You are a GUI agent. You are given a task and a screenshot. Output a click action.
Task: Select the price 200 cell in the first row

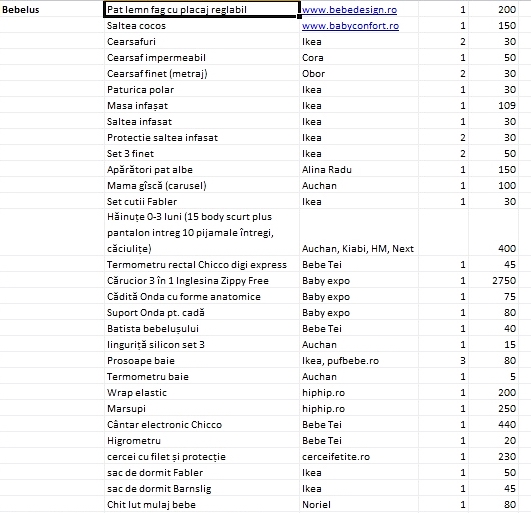tap(493, 9)
